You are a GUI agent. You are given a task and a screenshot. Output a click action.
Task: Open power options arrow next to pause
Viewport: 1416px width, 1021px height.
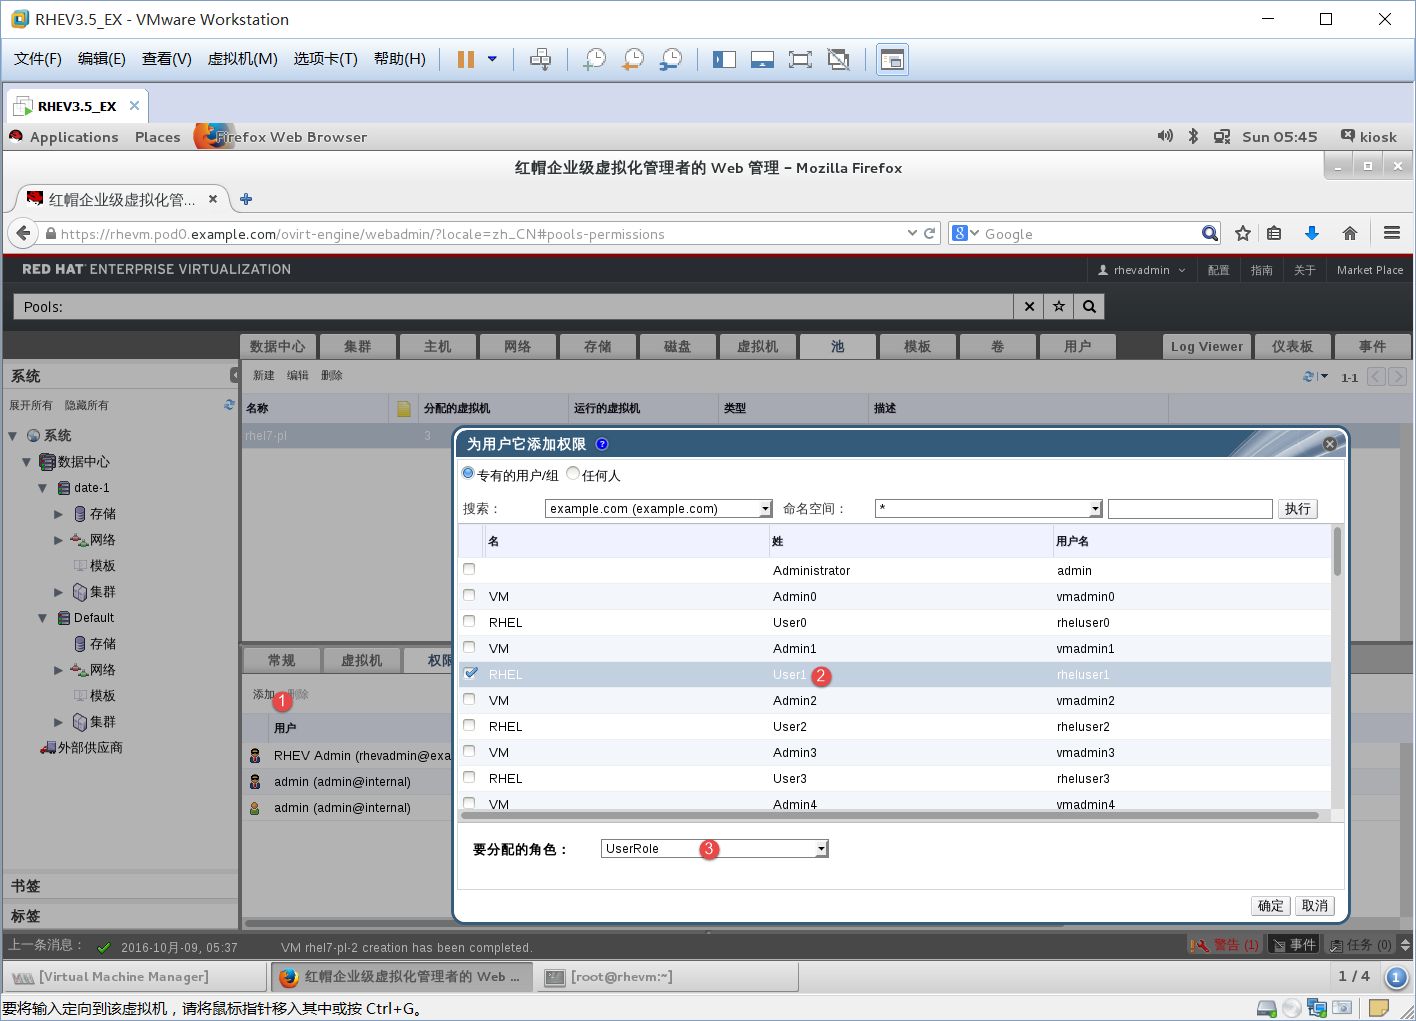point(492,59)
